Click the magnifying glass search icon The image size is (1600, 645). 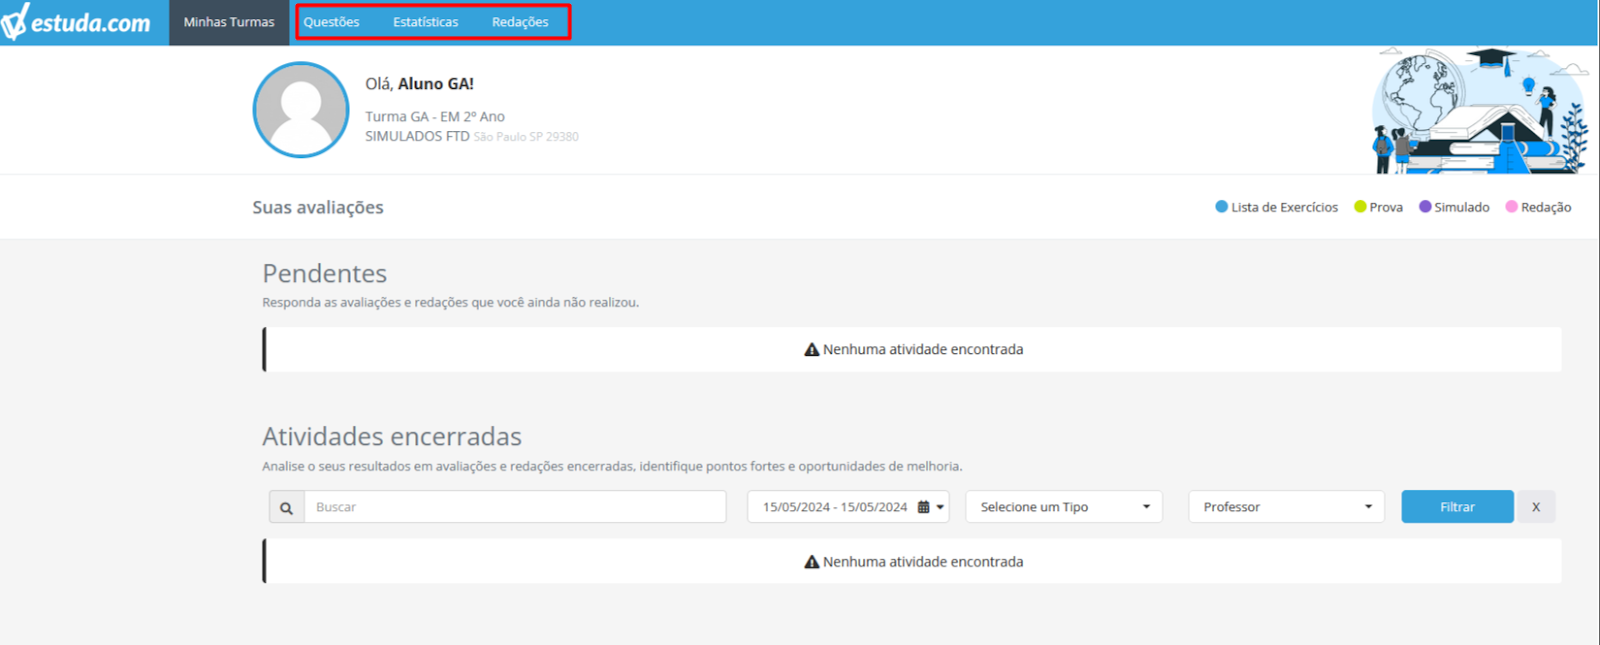click(286, 507)
